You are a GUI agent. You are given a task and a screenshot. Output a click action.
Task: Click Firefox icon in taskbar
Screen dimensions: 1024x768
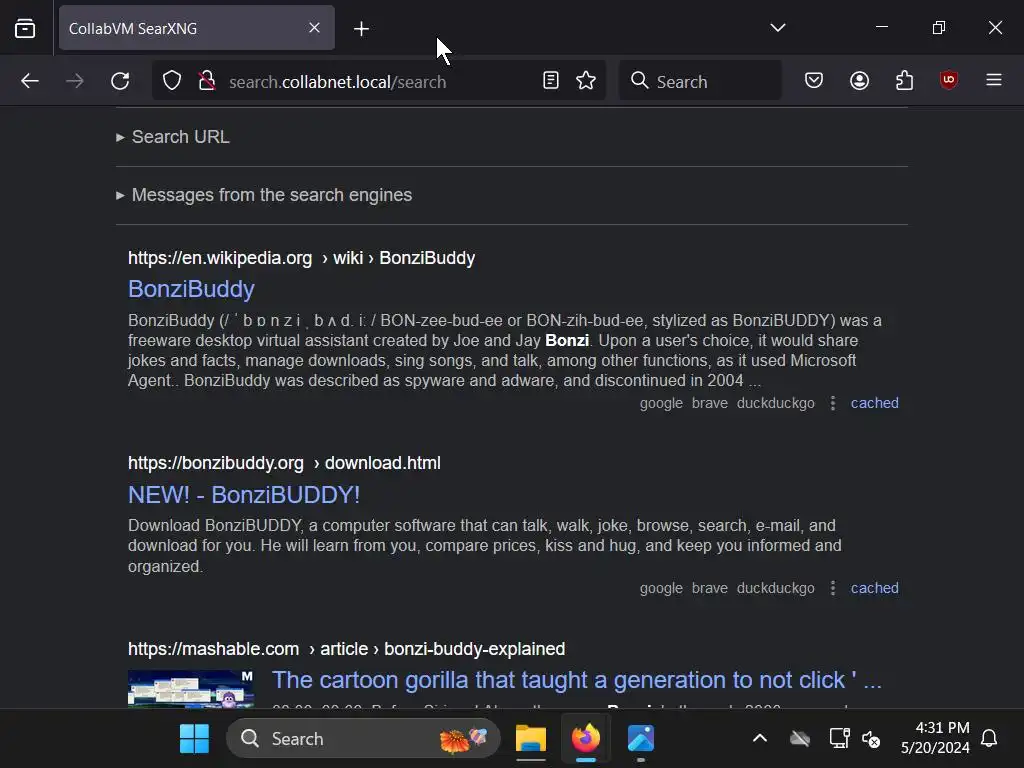(586, 739)
